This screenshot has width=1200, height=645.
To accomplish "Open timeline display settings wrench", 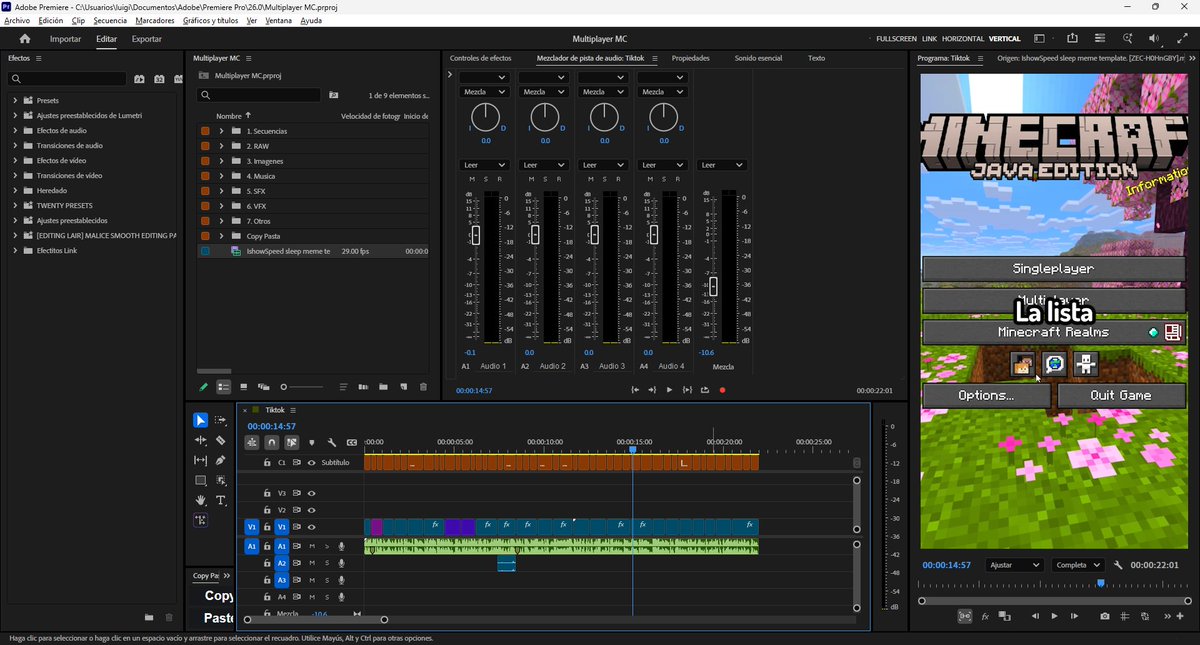I will [x=331, y=442].
